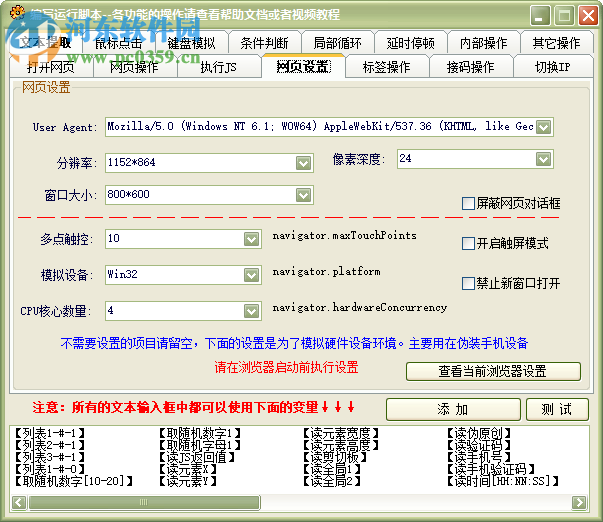Viewport: 603px width, 522px height.
Task: Expand the 分辨率 dropdown showing 1152*864
Action: click(303, 163)
